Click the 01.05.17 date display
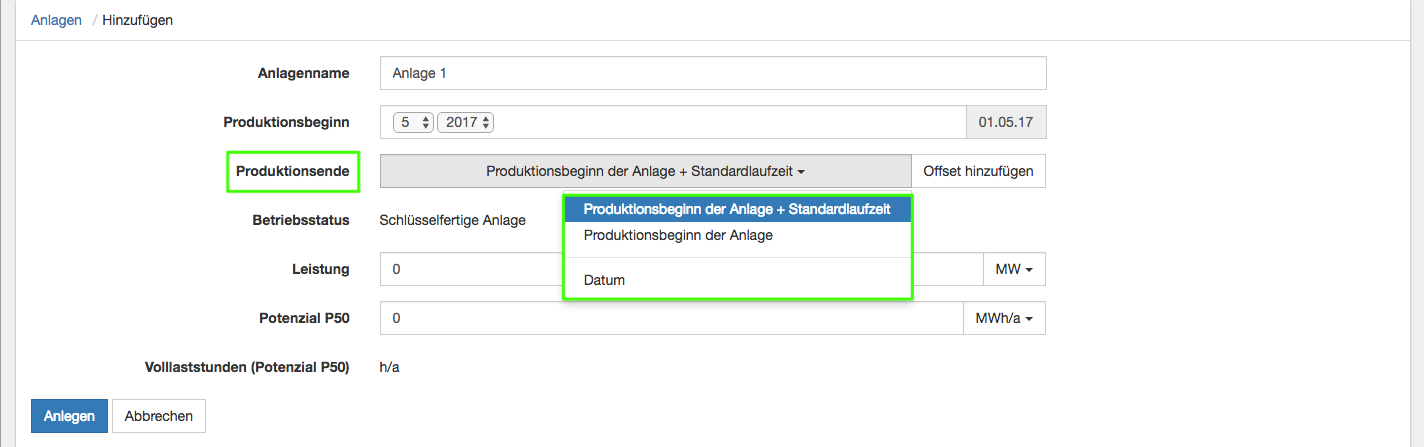Image resolution: width=1424 pixels, height=447 pixels. 1005,122
